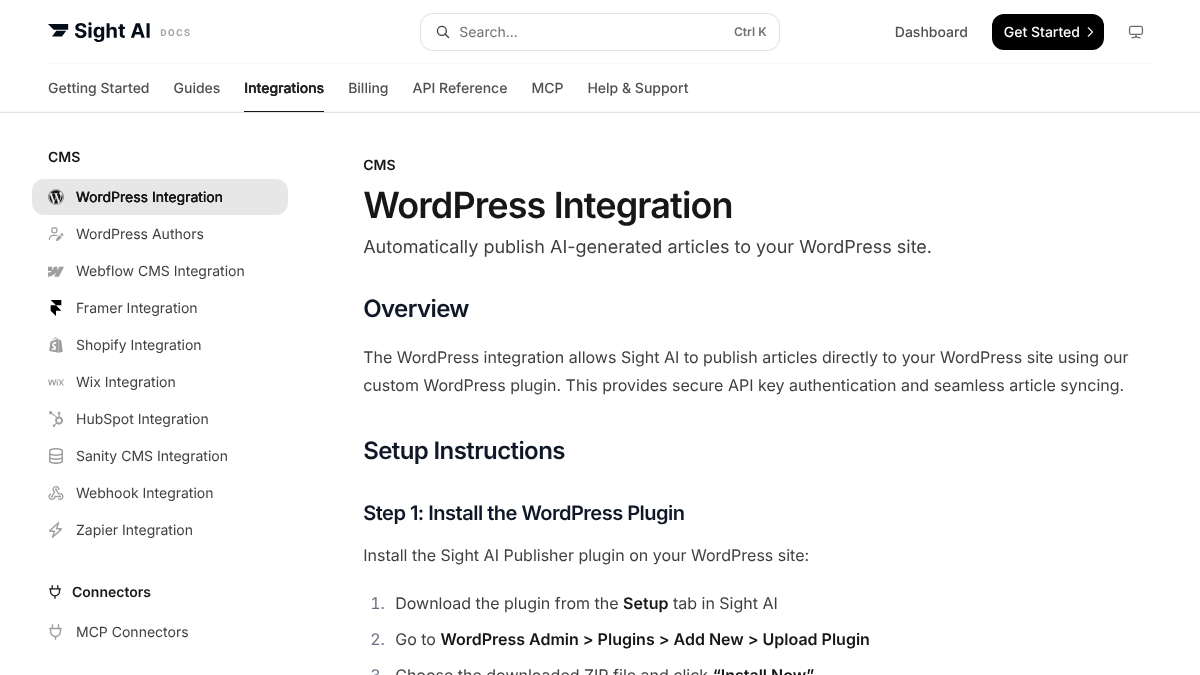The height and width of the screenshot is (675, 1200).
Task: Click the Connectors sidebar section heading
Action: click(111, 592)
